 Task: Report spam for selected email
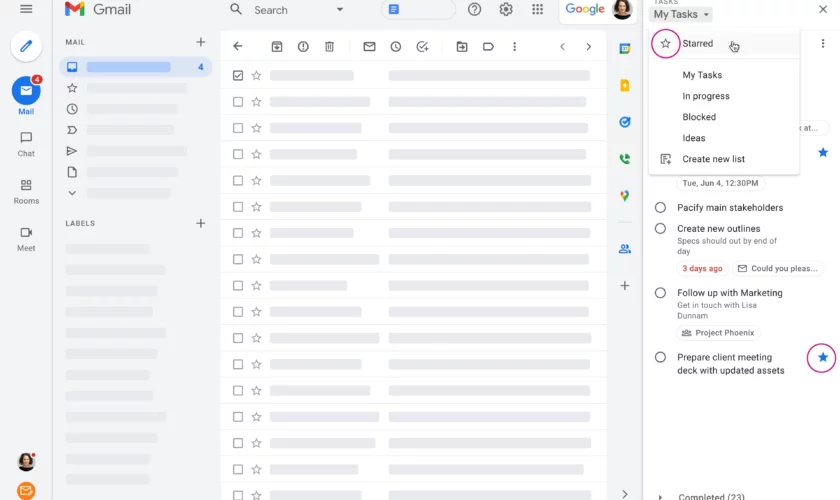coord(303,47)
